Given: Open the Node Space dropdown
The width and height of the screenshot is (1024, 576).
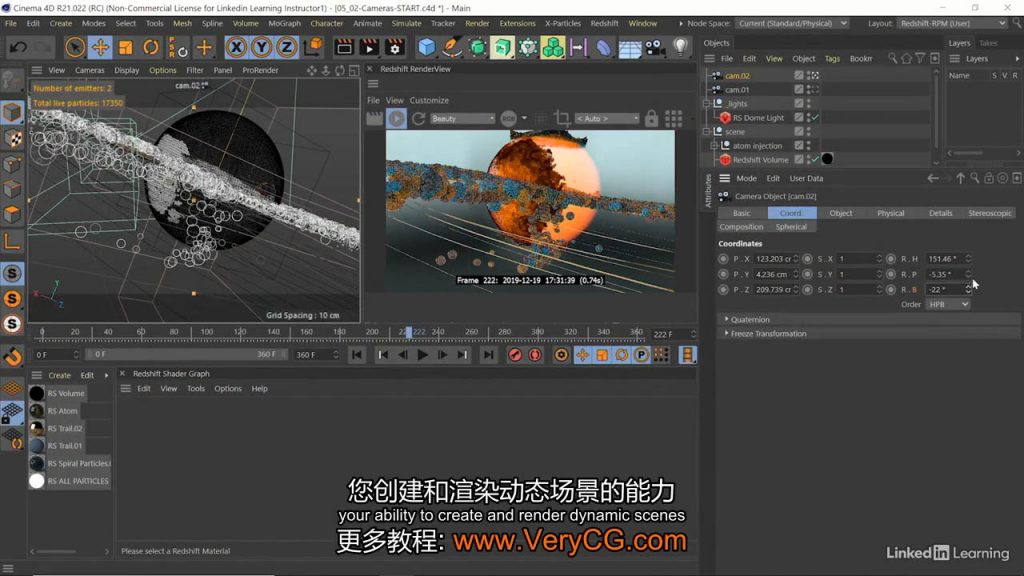Looking at the screenshot, I should coord(793,24).
